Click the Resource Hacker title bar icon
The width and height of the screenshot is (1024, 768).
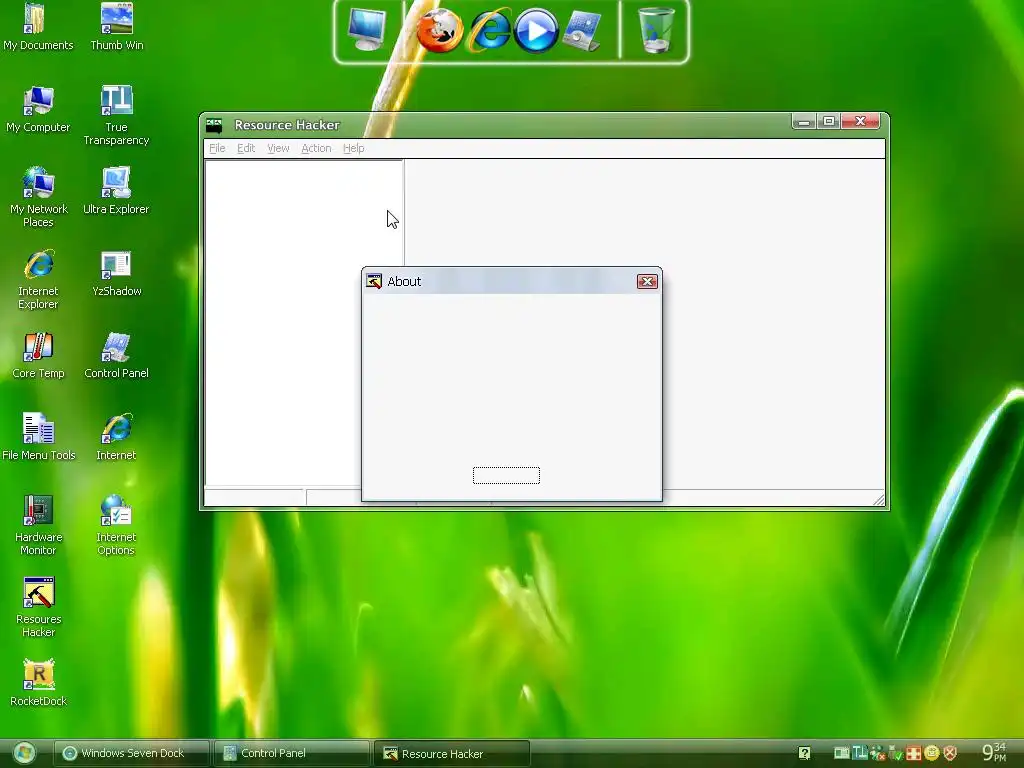pos(214,125)
